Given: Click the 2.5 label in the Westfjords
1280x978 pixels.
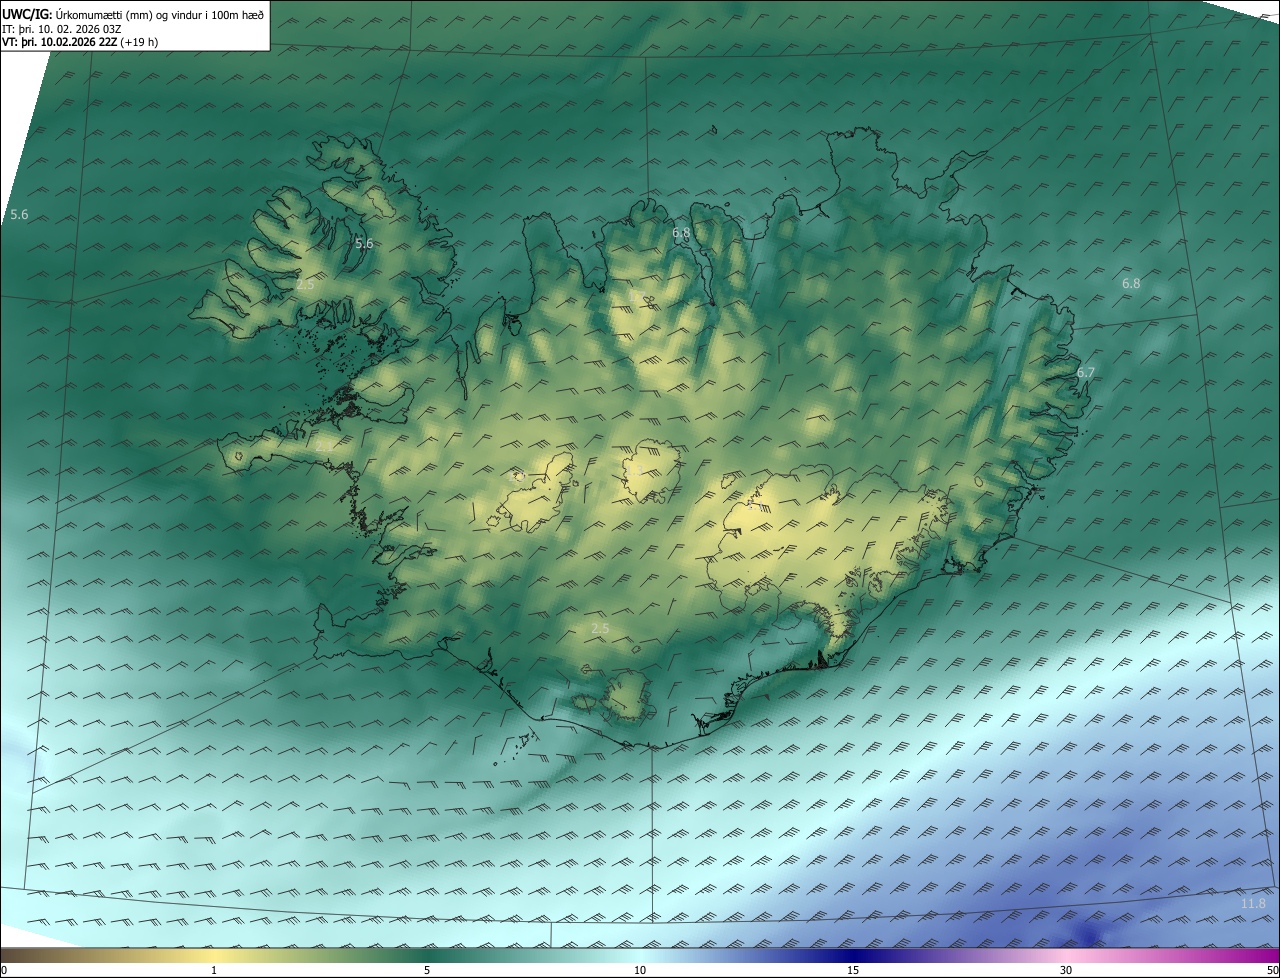Looking at the screenshot, I should tap(305, 285).
